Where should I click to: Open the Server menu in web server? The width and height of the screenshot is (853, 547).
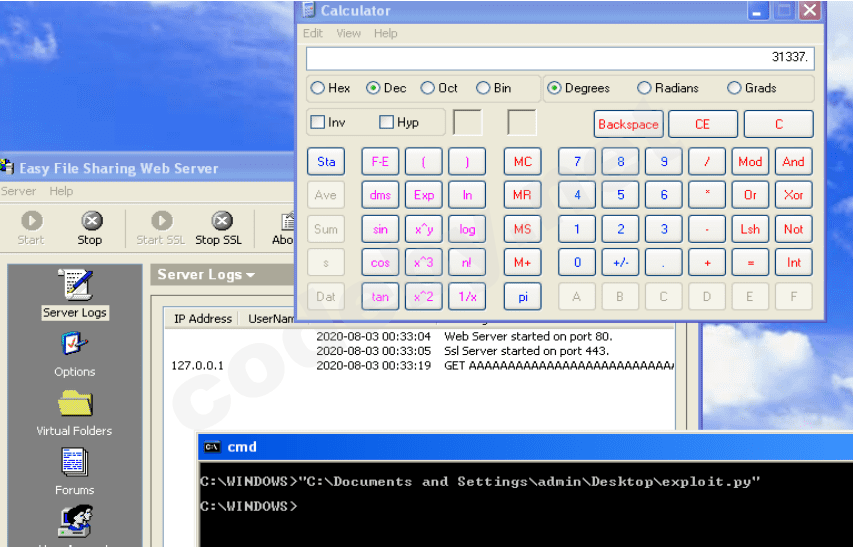pos(18,191)
